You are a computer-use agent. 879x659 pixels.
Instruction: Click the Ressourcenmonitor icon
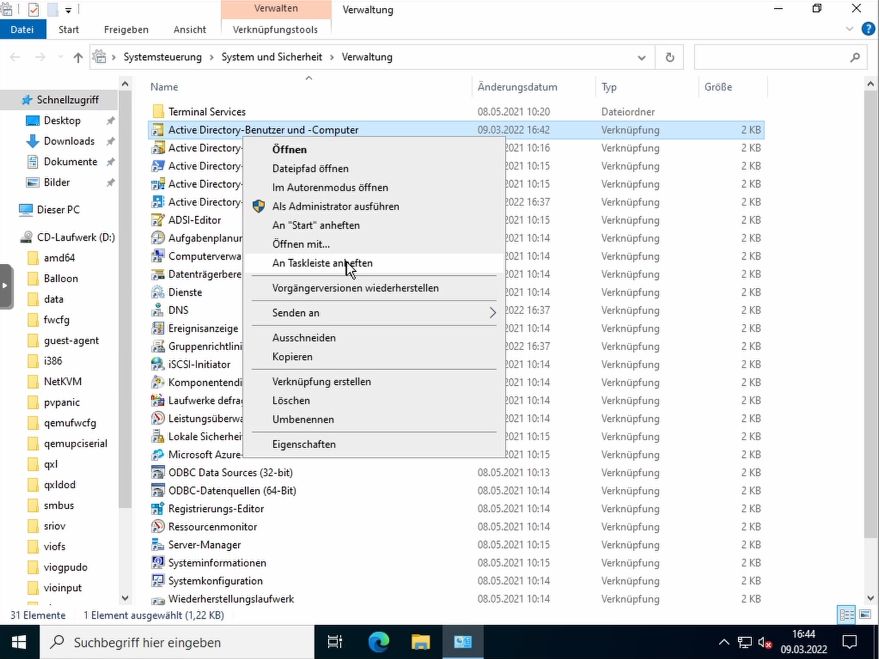click(x=158, y=527)
